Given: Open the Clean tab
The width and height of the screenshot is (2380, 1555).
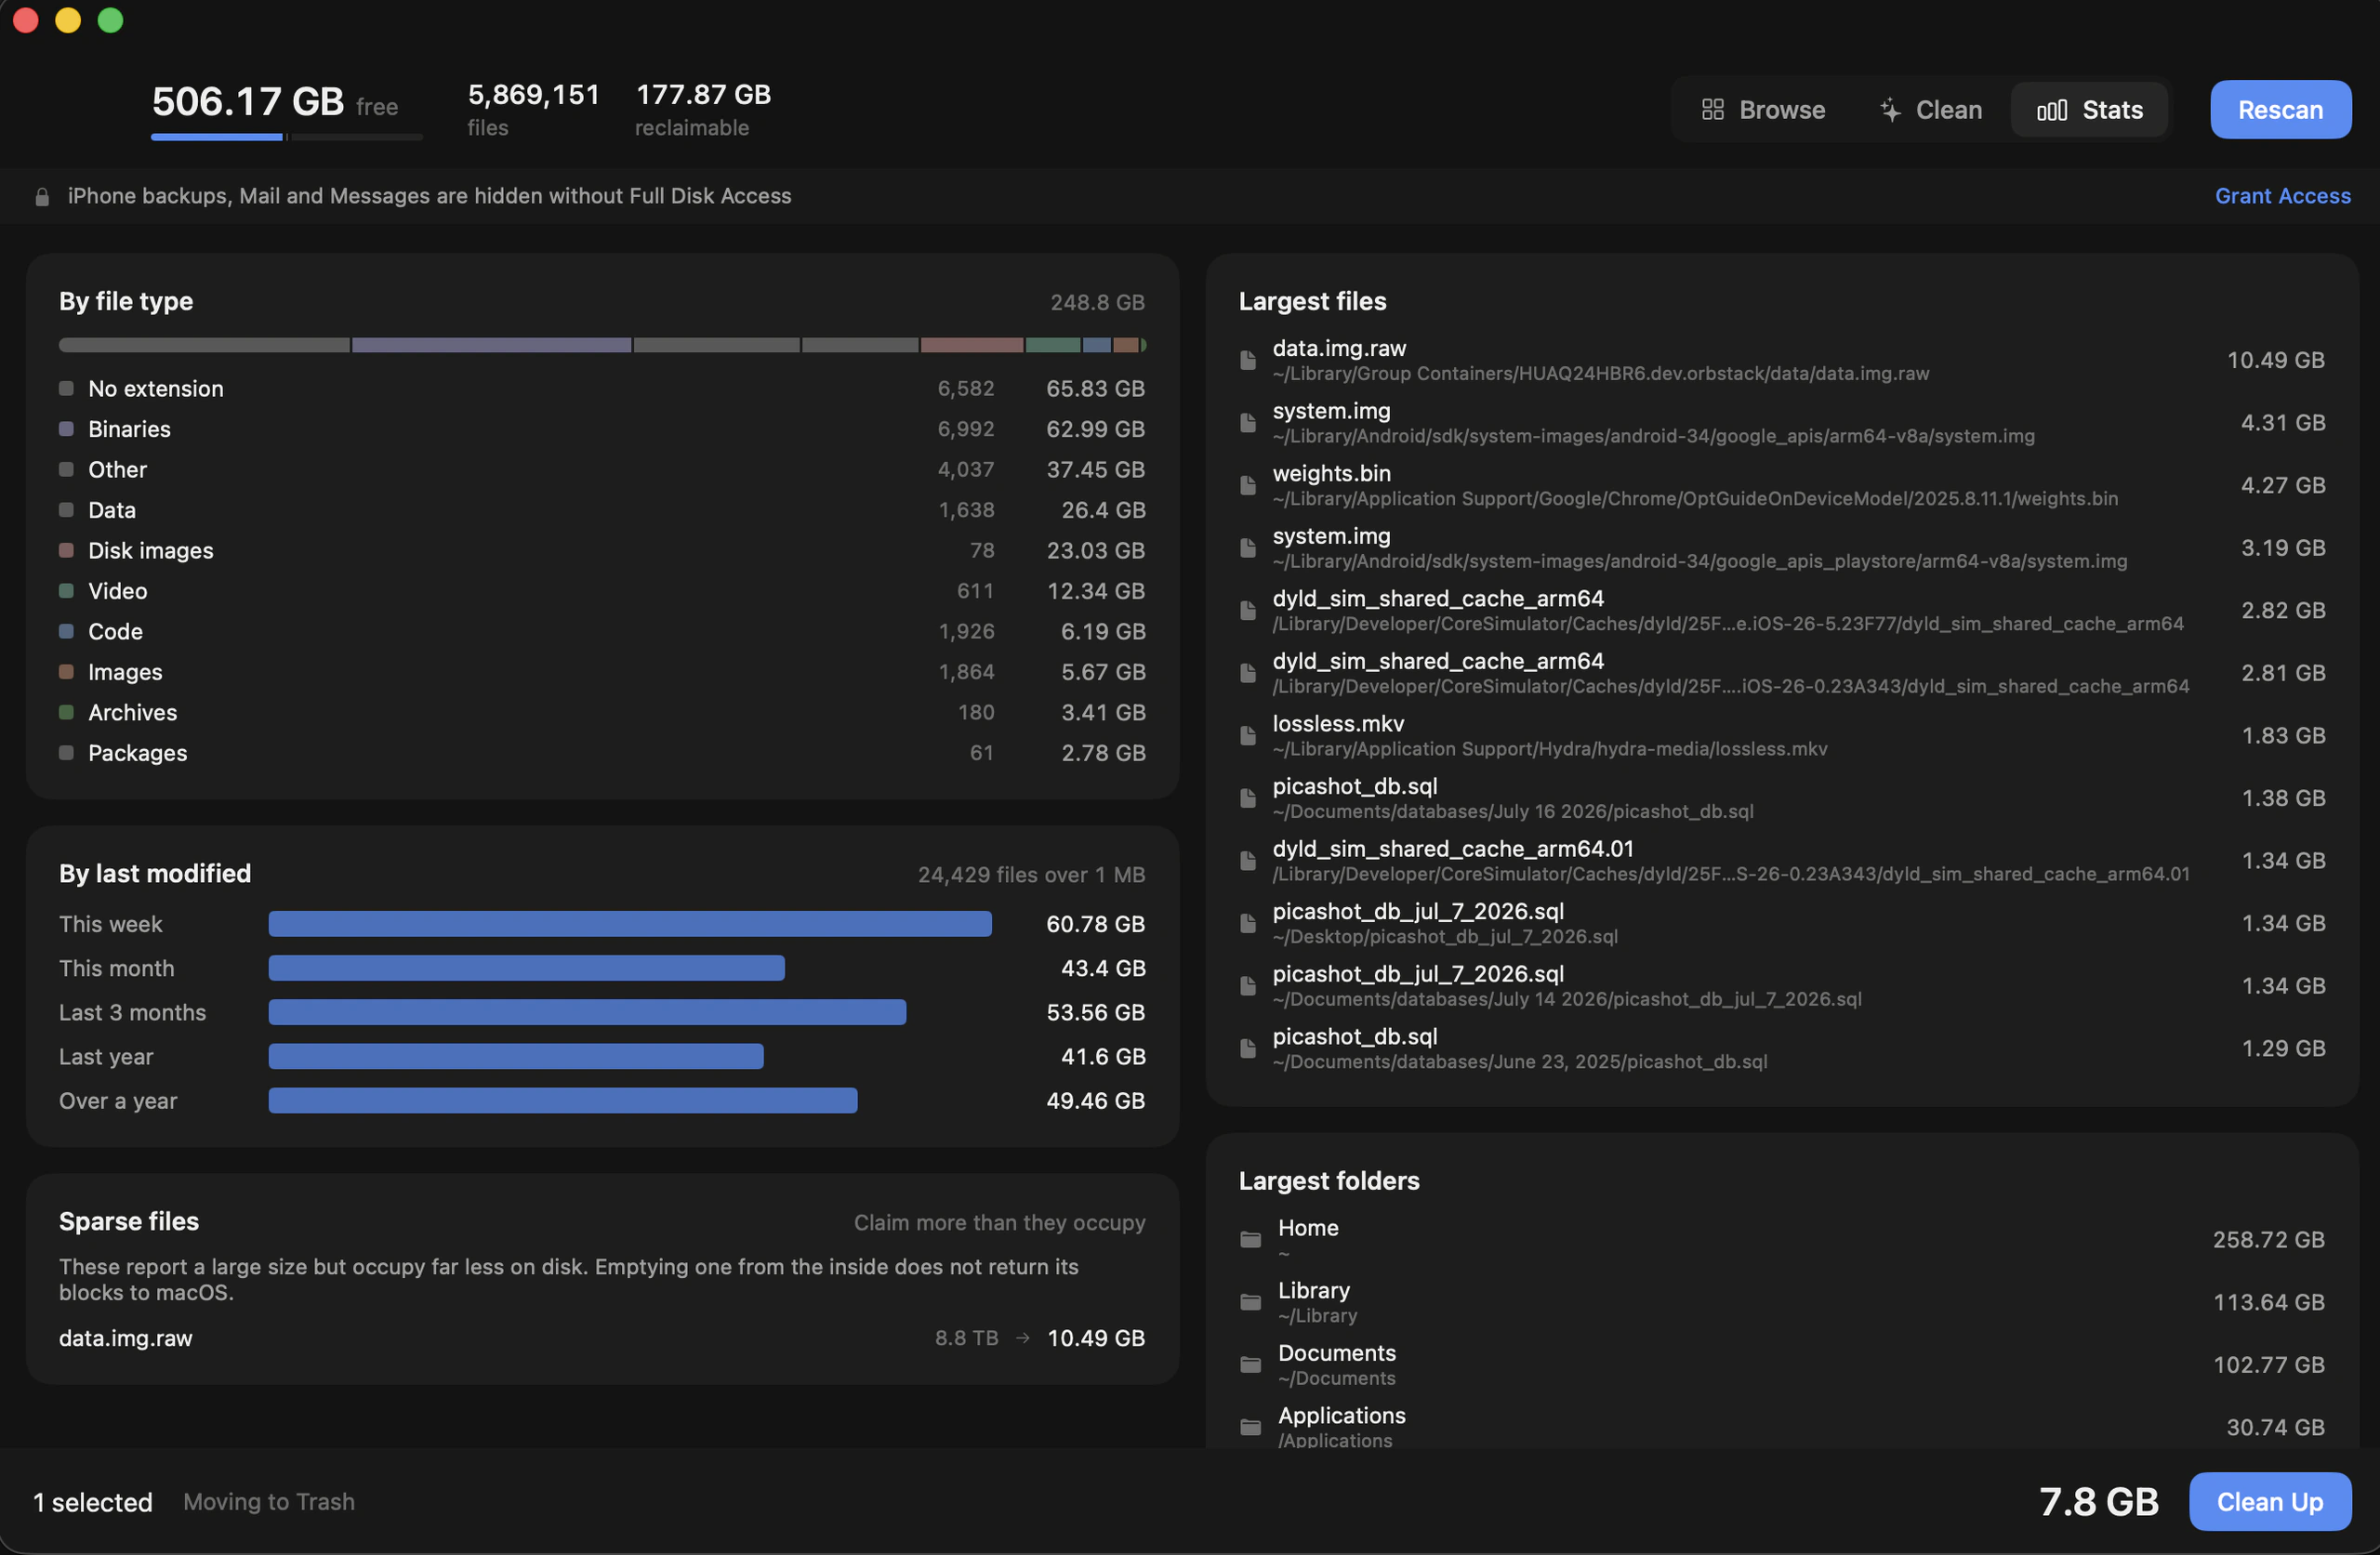Looking at the screenshot, I should [1930, 110].
